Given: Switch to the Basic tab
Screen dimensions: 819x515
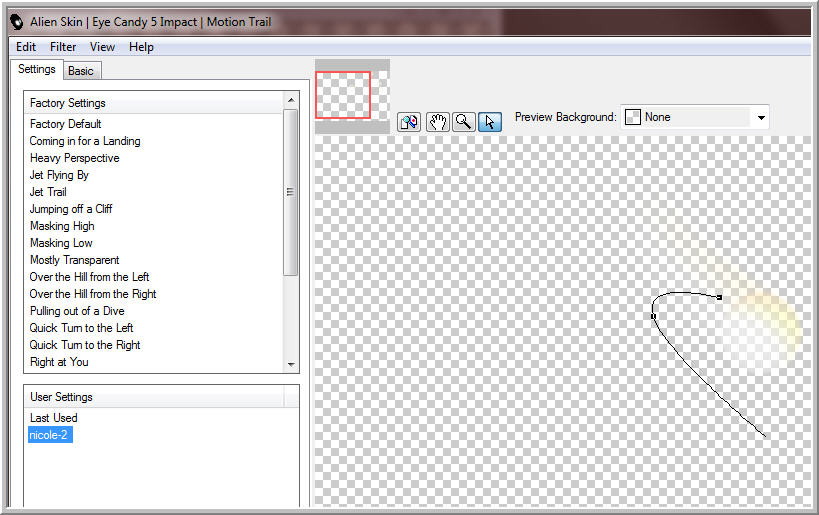Looking at the screenshot, I should click(x=81, y=71).
